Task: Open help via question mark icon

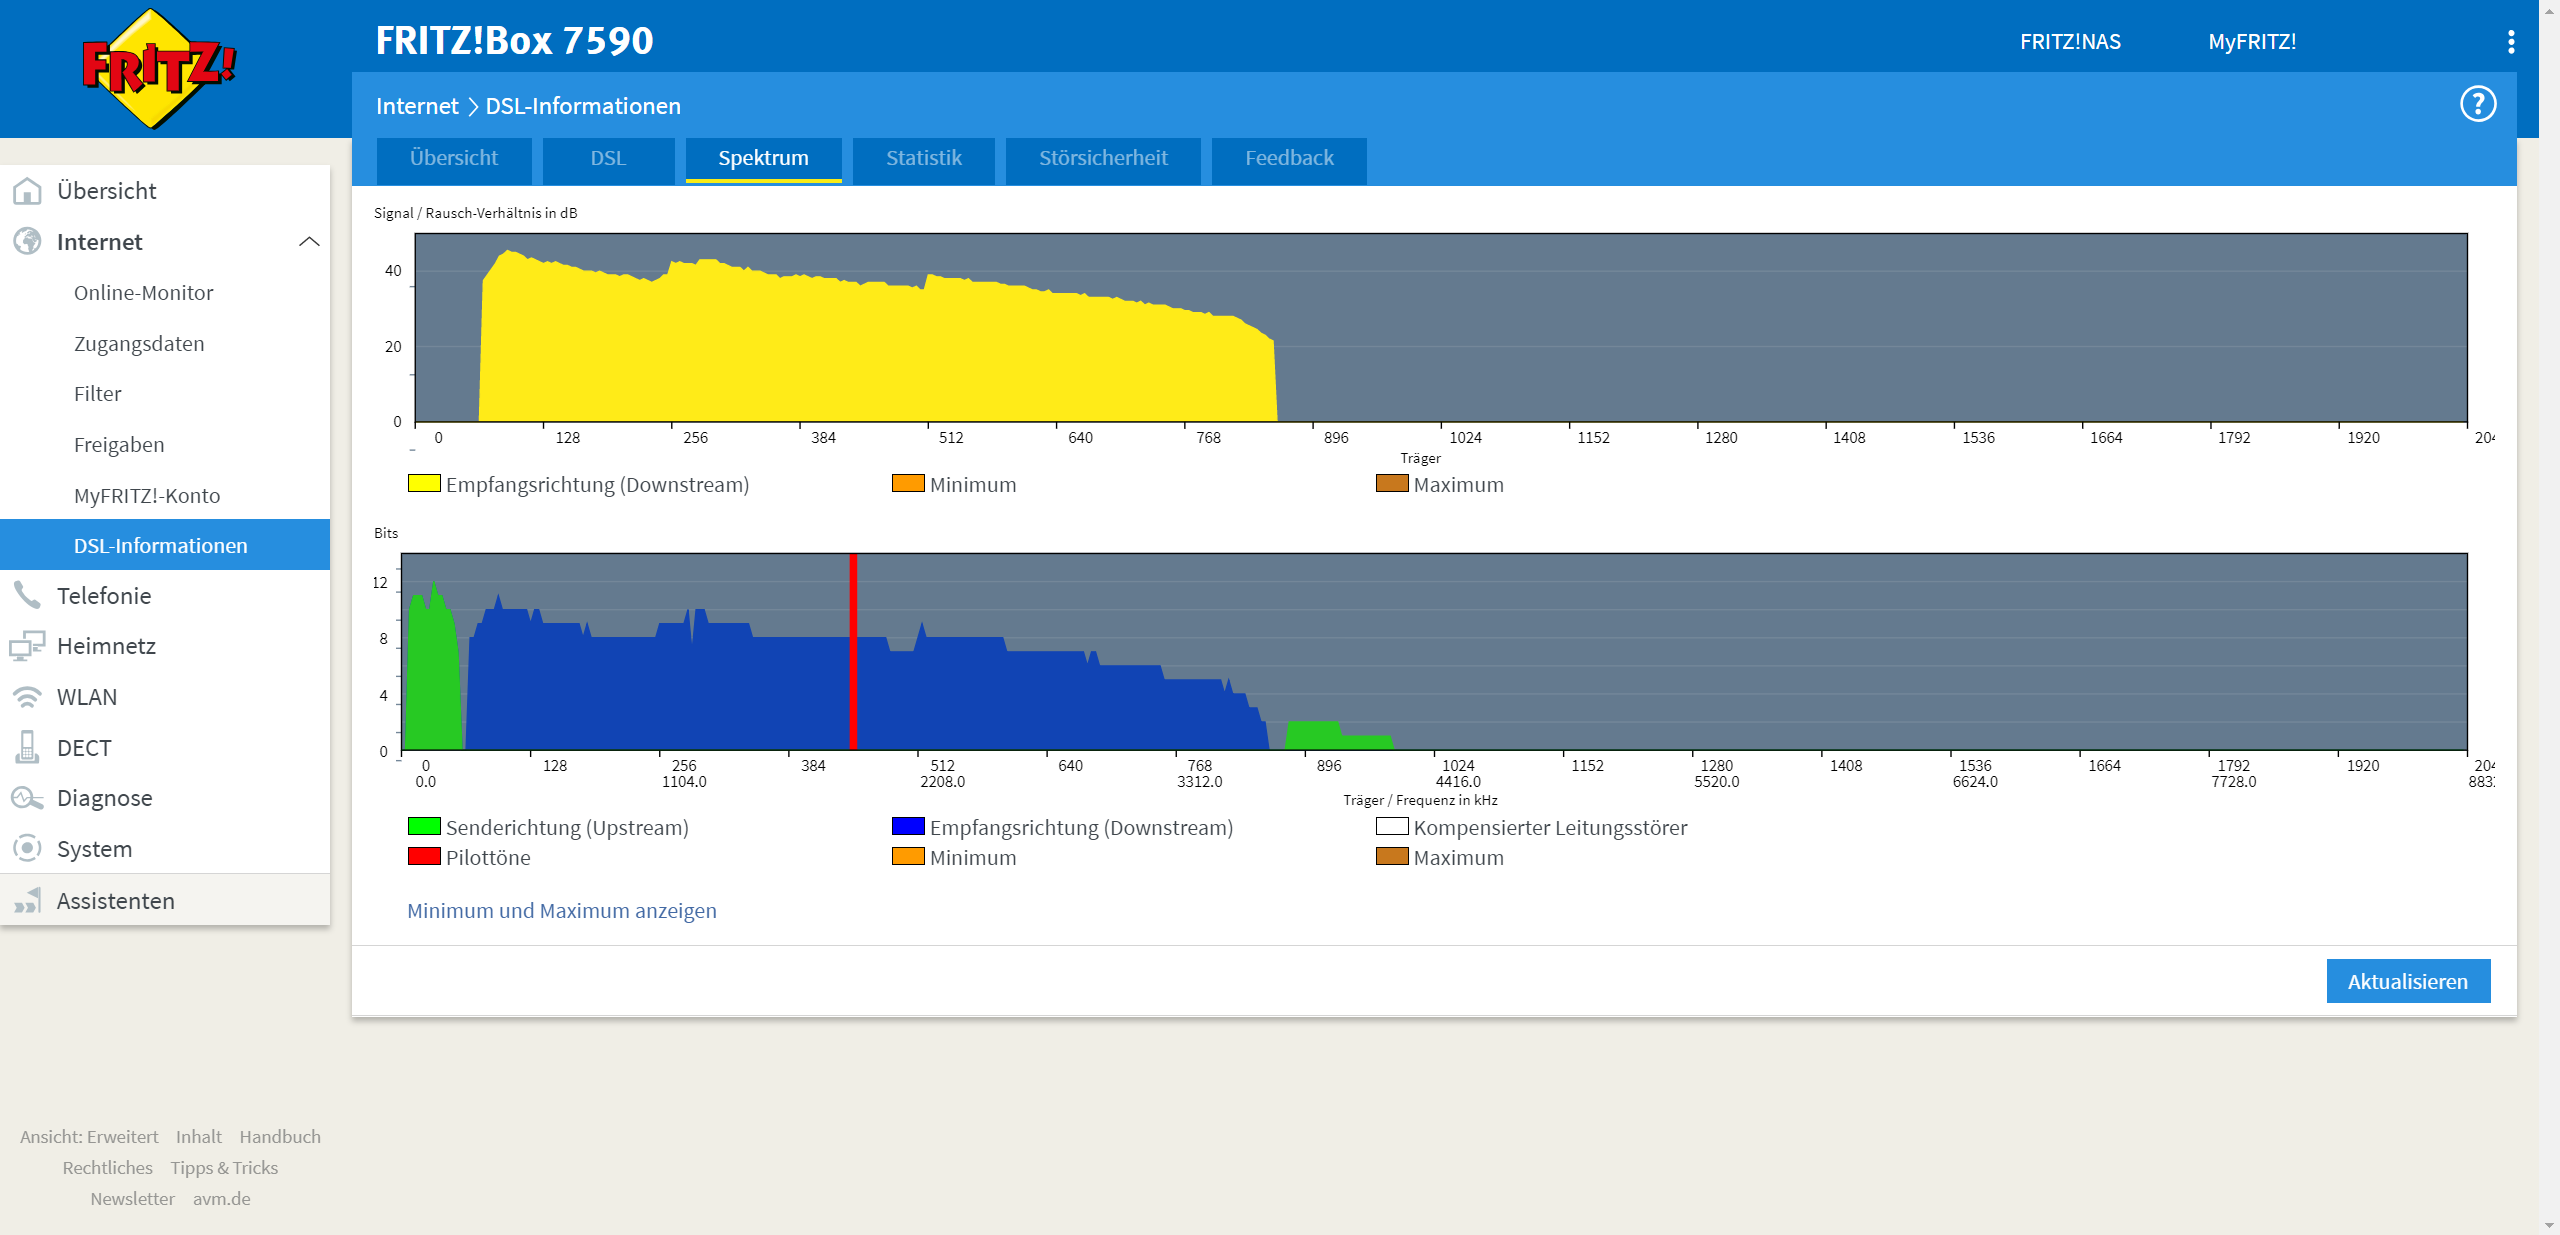Action: click(2477, 104)
